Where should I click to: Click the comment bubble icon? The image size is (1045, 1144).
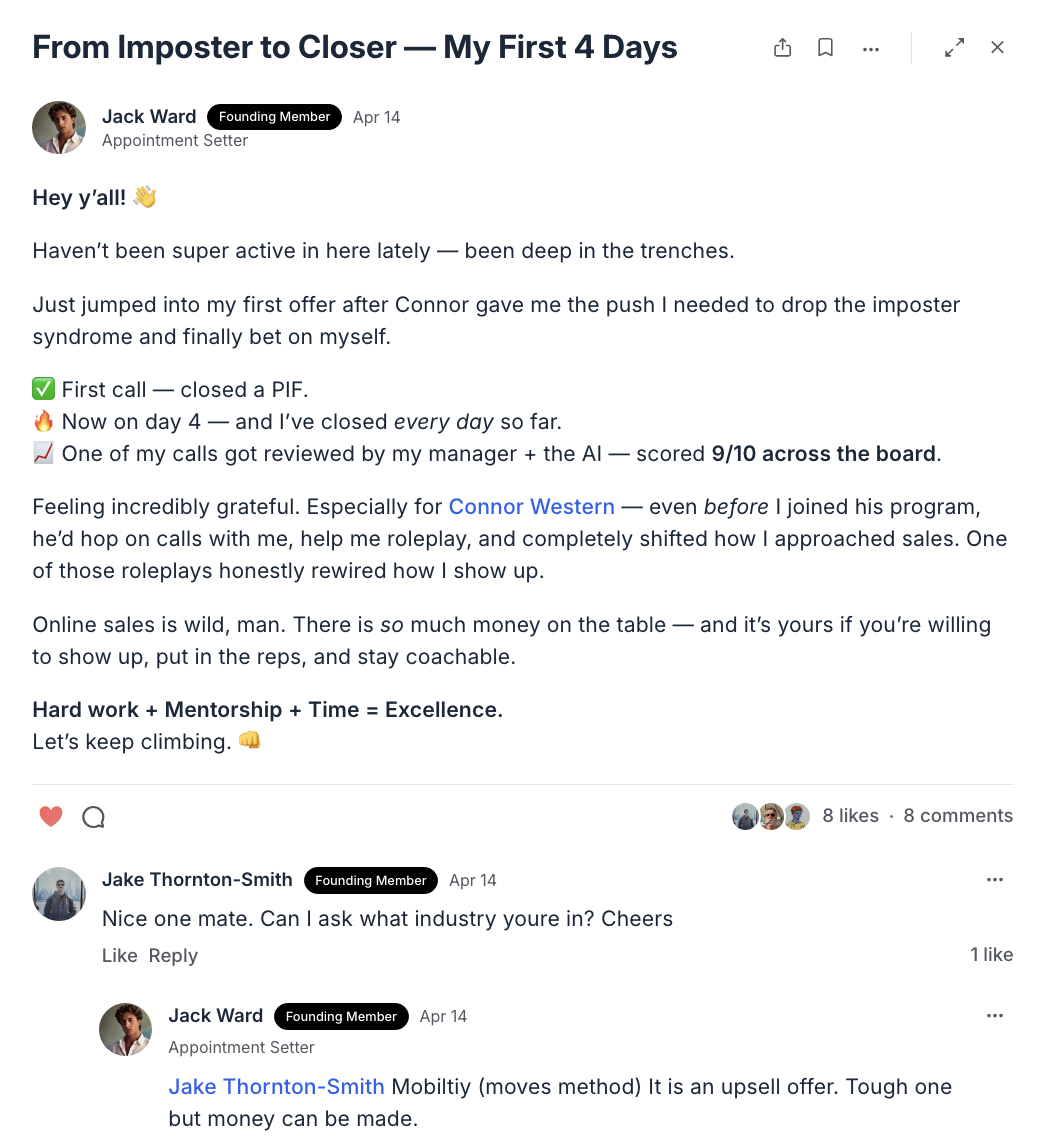click(93, 816)
